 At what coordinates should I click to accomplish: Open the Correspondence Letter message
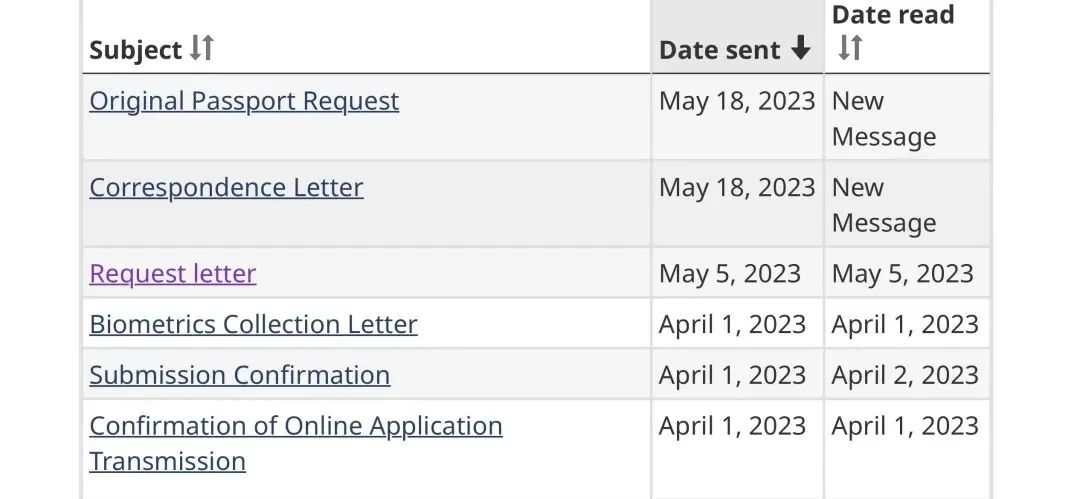click(x=226, y=188)
